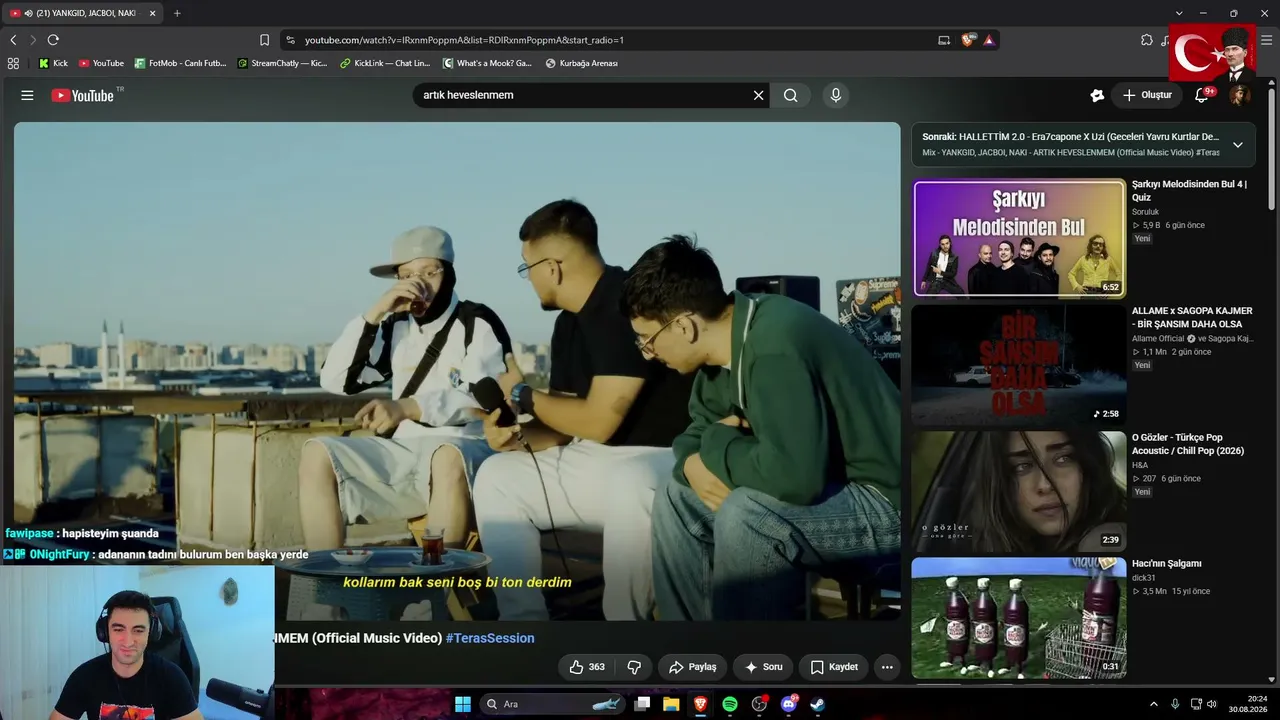
Task: Open the Brave Rewards triangle icon
Action: 989,40
